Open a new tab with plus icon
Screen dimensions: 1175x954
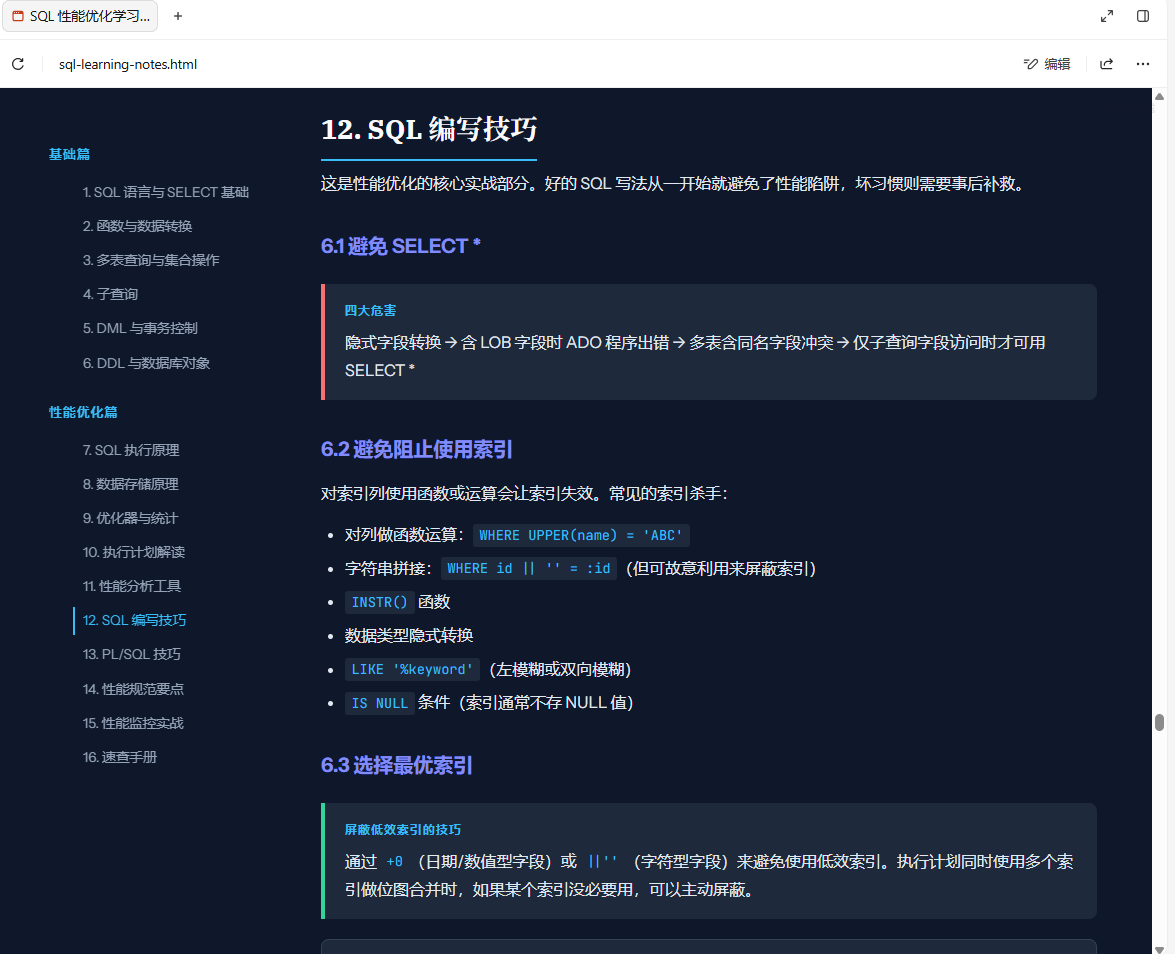coord(178,16)
